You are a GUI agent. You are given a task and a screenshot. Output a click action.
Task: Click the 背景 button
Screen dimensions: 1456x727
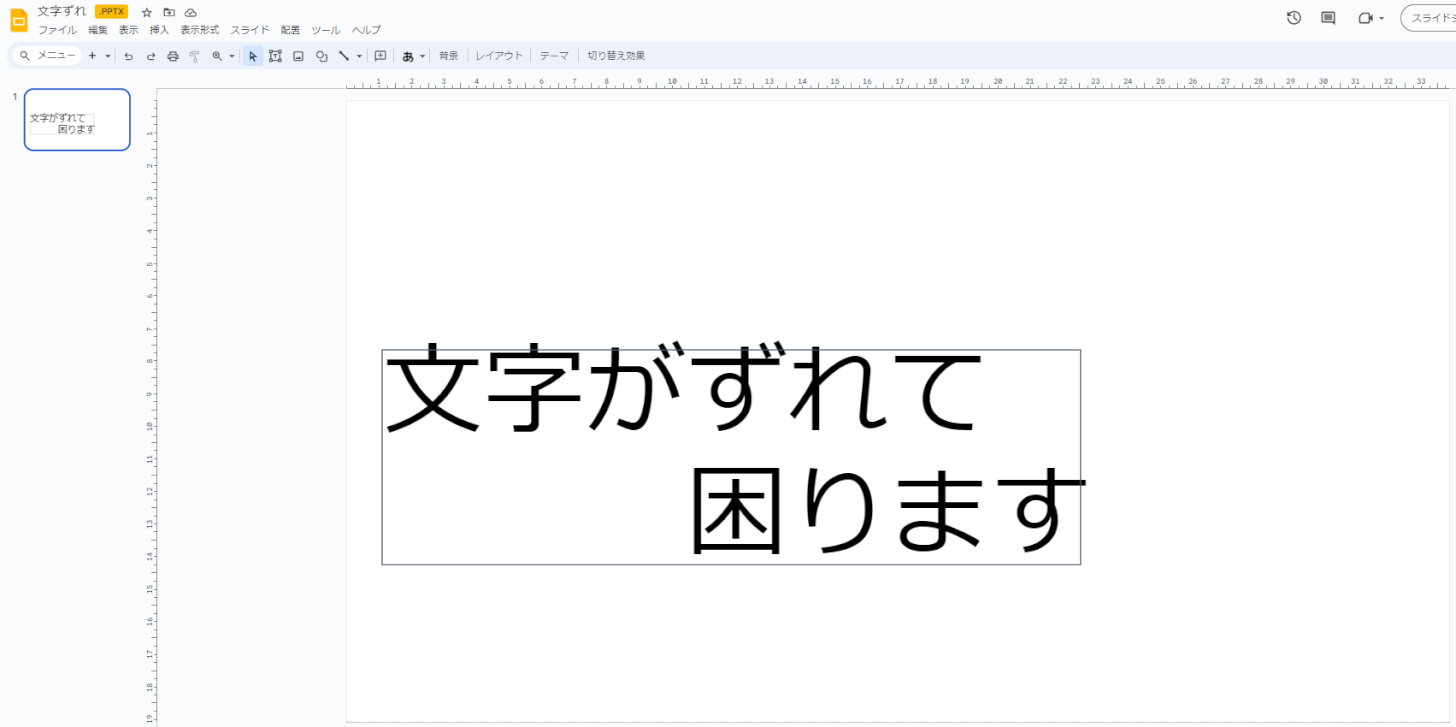click(449, 56)
